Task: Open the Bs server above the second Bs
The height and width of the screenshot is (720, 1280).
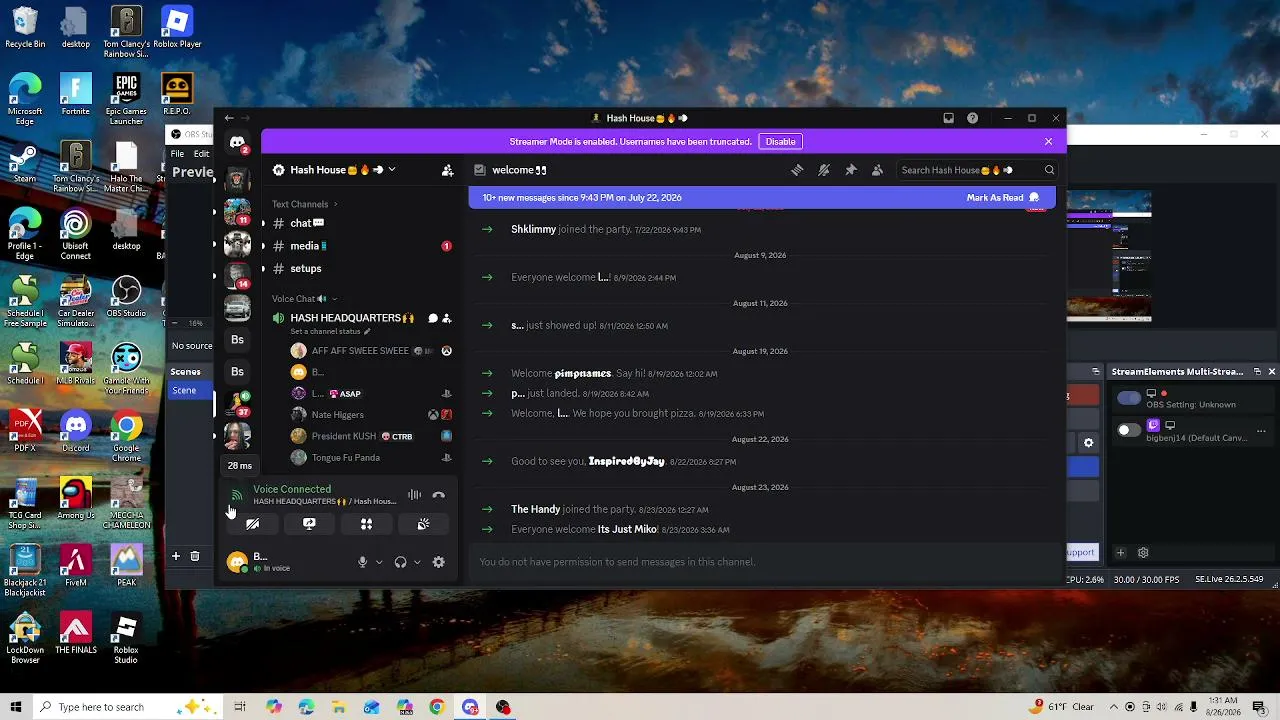Action: click(237, 340)
